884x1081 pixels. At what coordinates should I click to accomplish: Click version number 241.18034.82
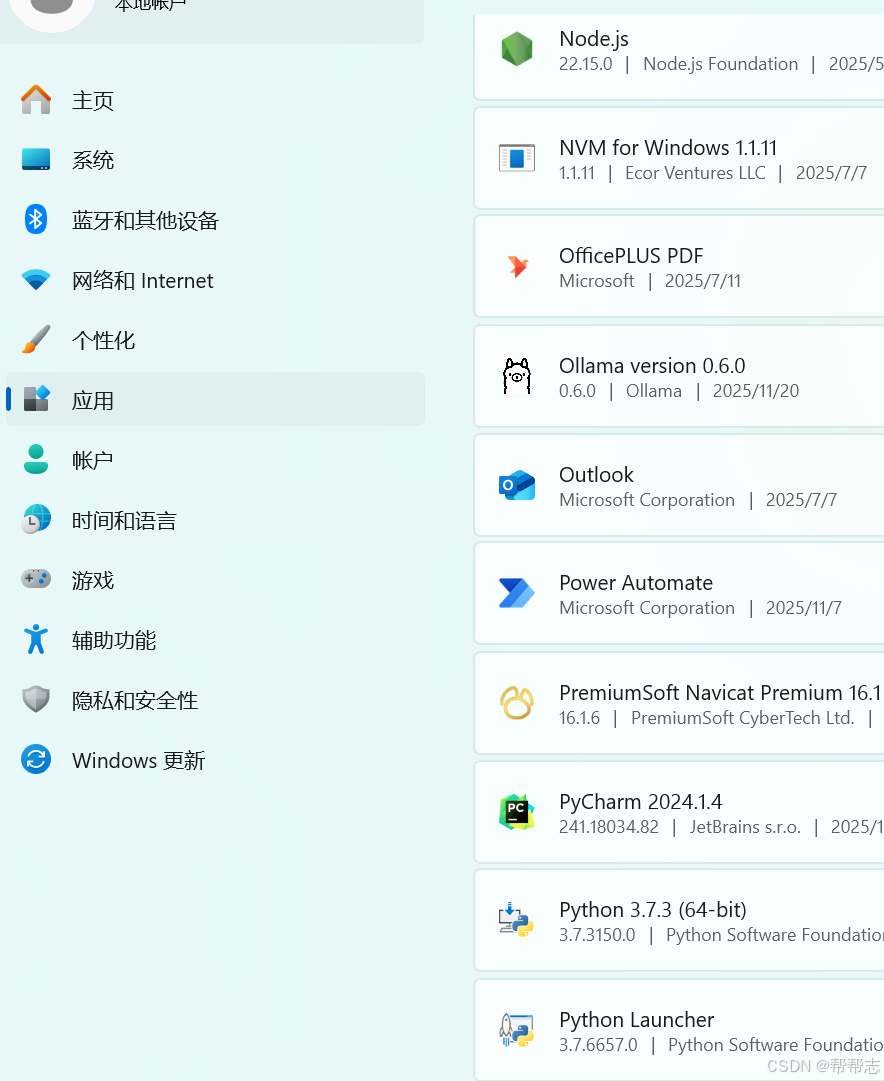point(609,826)
